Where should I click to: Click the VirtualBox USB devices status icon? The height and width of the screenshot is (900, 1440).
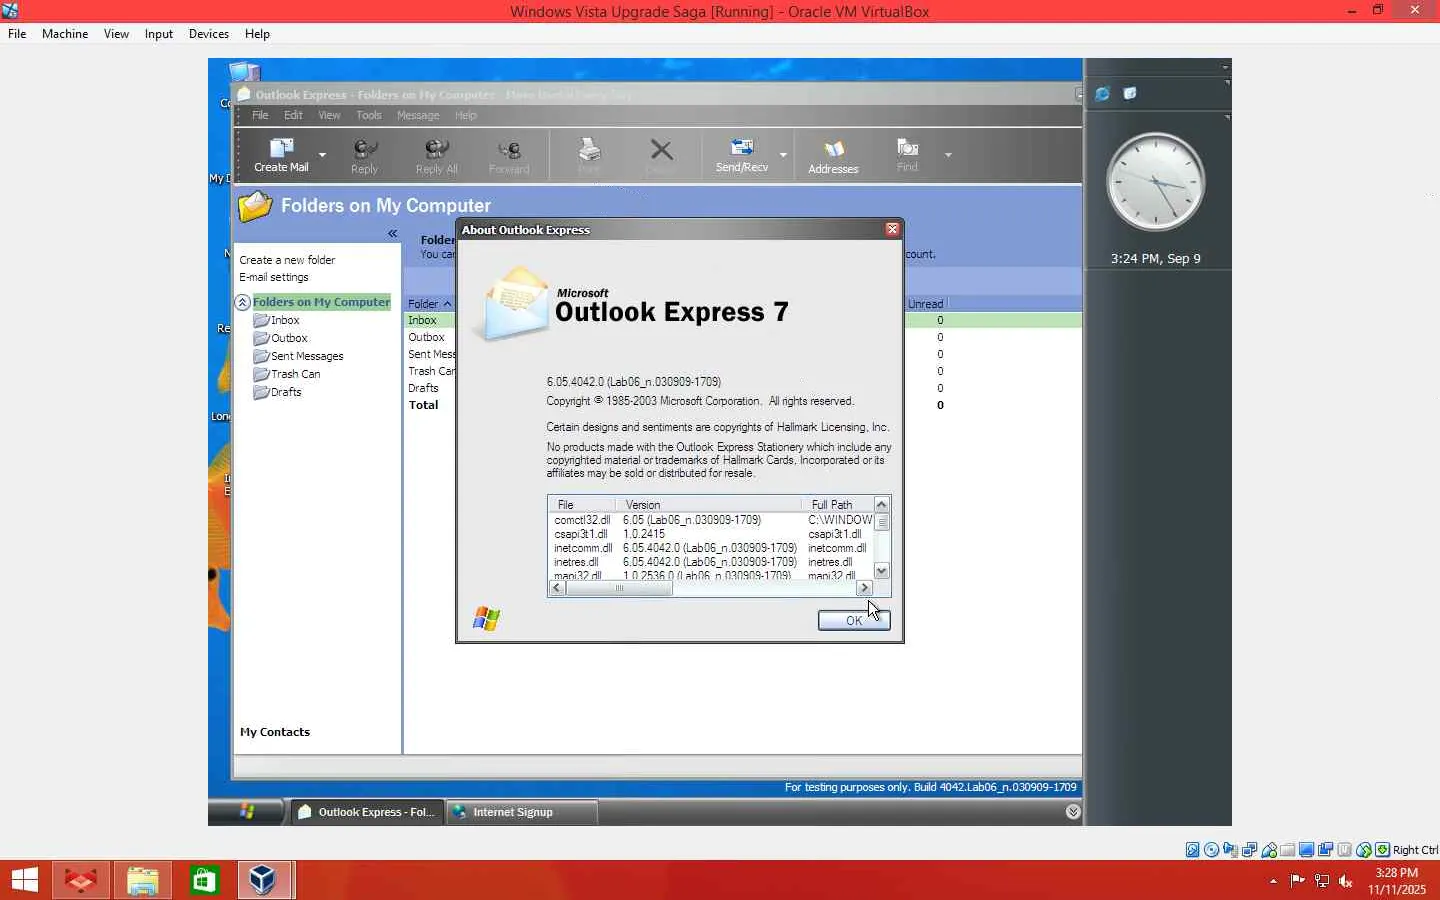1269,850
